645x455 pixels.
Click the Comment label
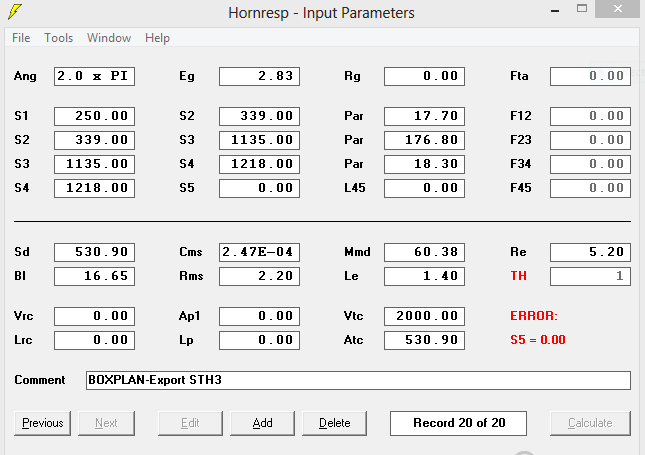pyautogui.click(x=39, y=380)
